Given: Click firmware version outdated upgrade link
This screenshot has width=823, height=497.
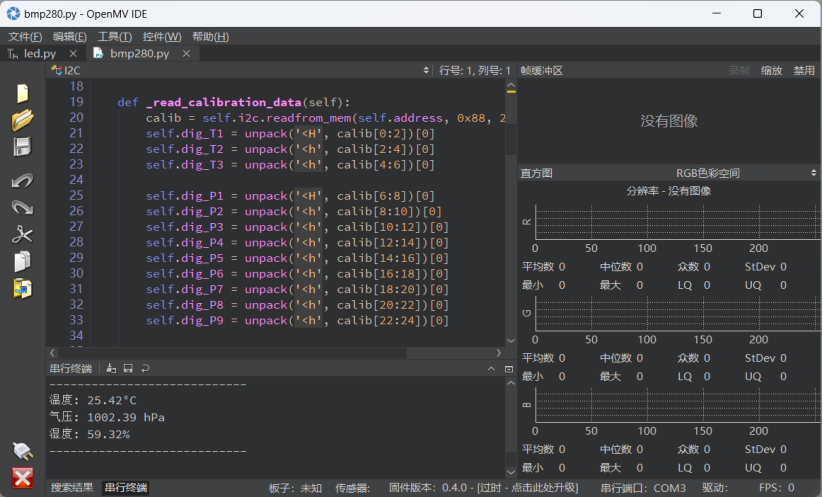Looking at the screenshot, I should 483,488.
